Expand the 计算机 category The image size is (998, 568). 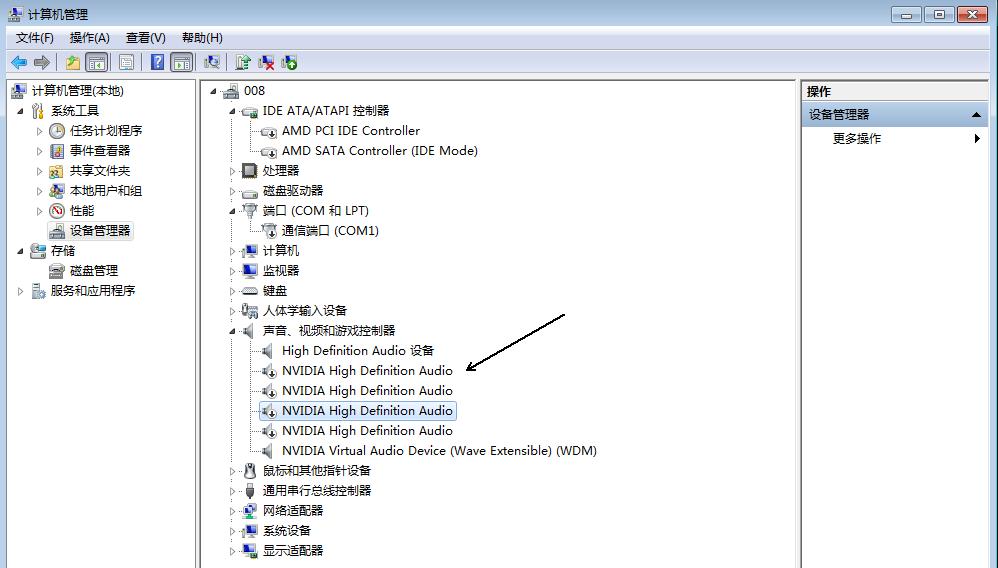point(232,252)
